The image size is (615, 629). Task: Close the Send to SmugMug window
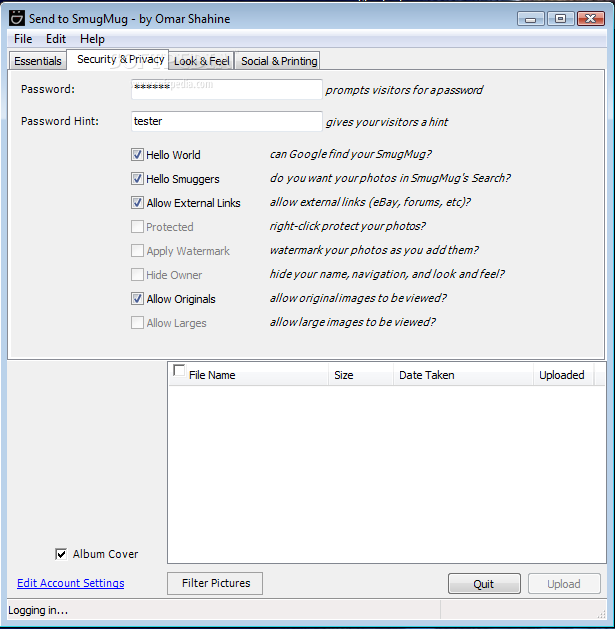coord(591,19)
